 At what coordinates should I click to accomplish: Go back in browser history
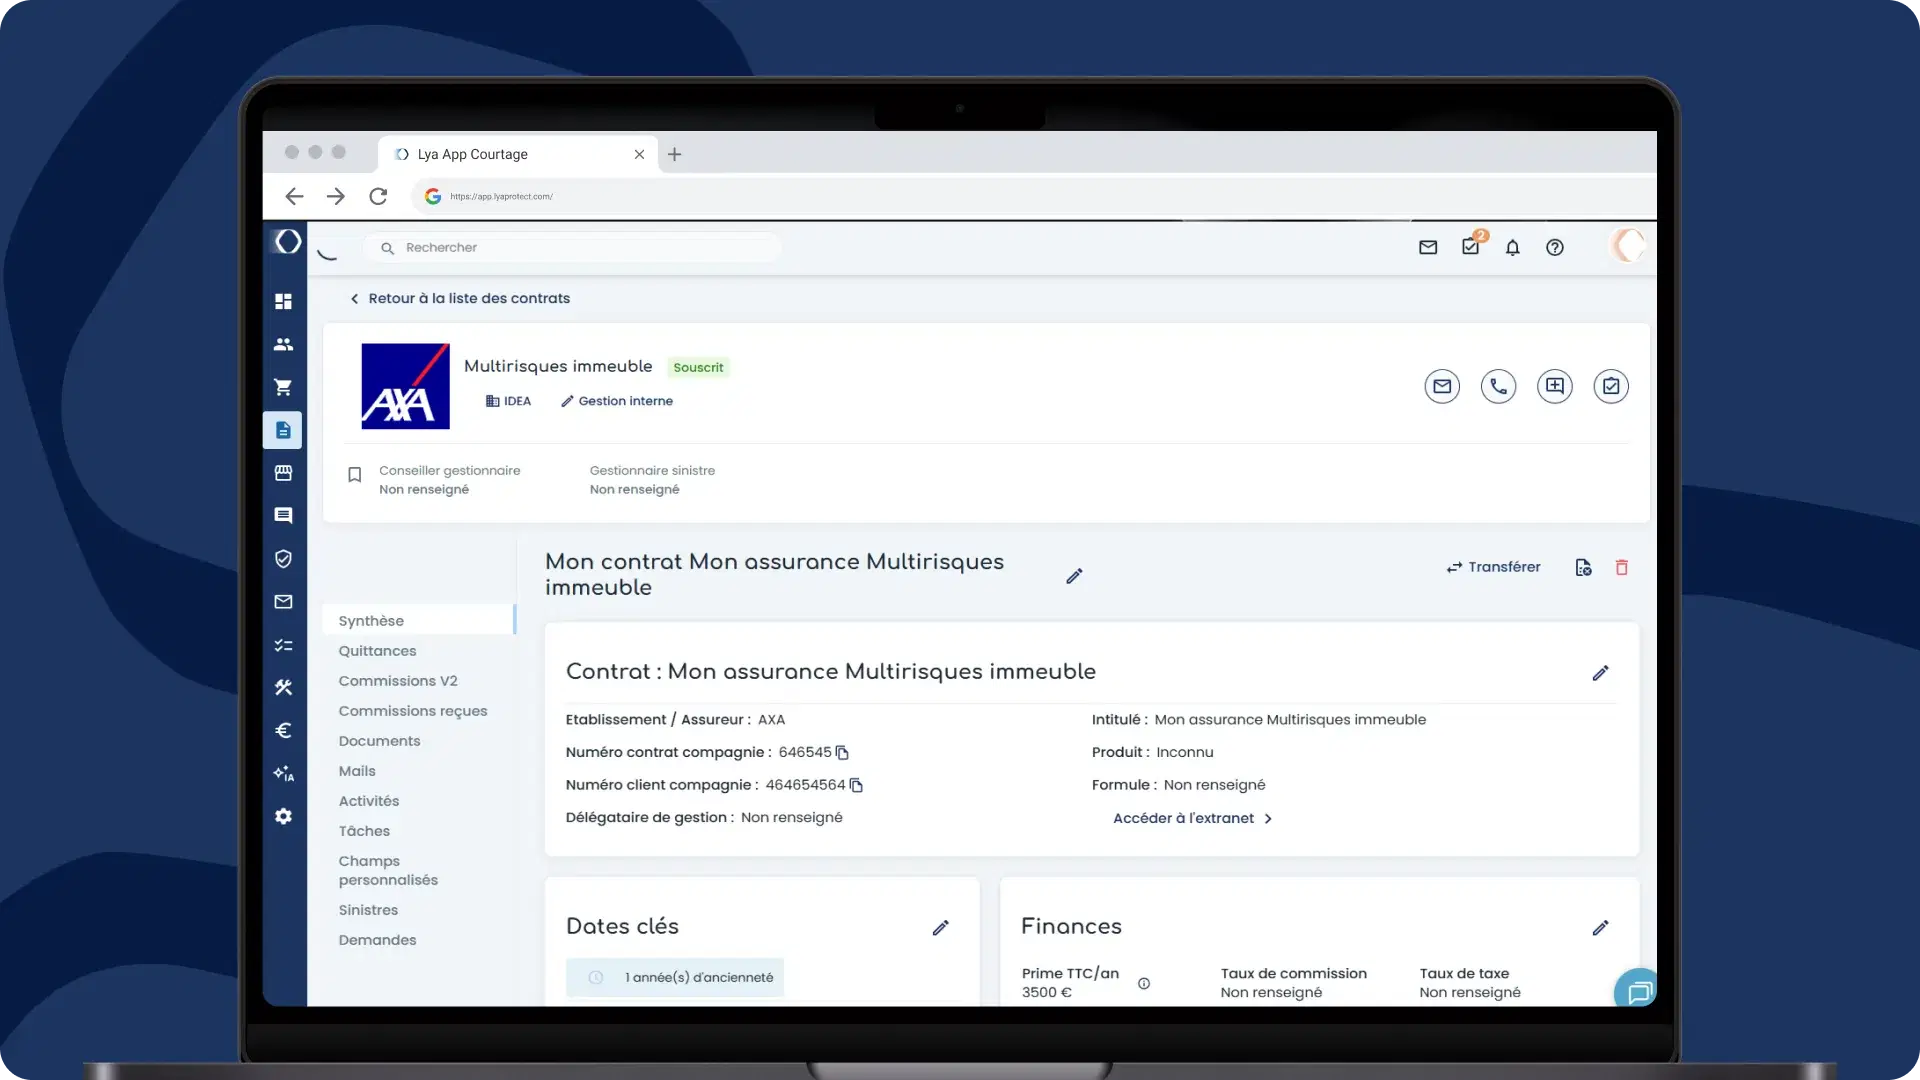[x=294, y=196]
